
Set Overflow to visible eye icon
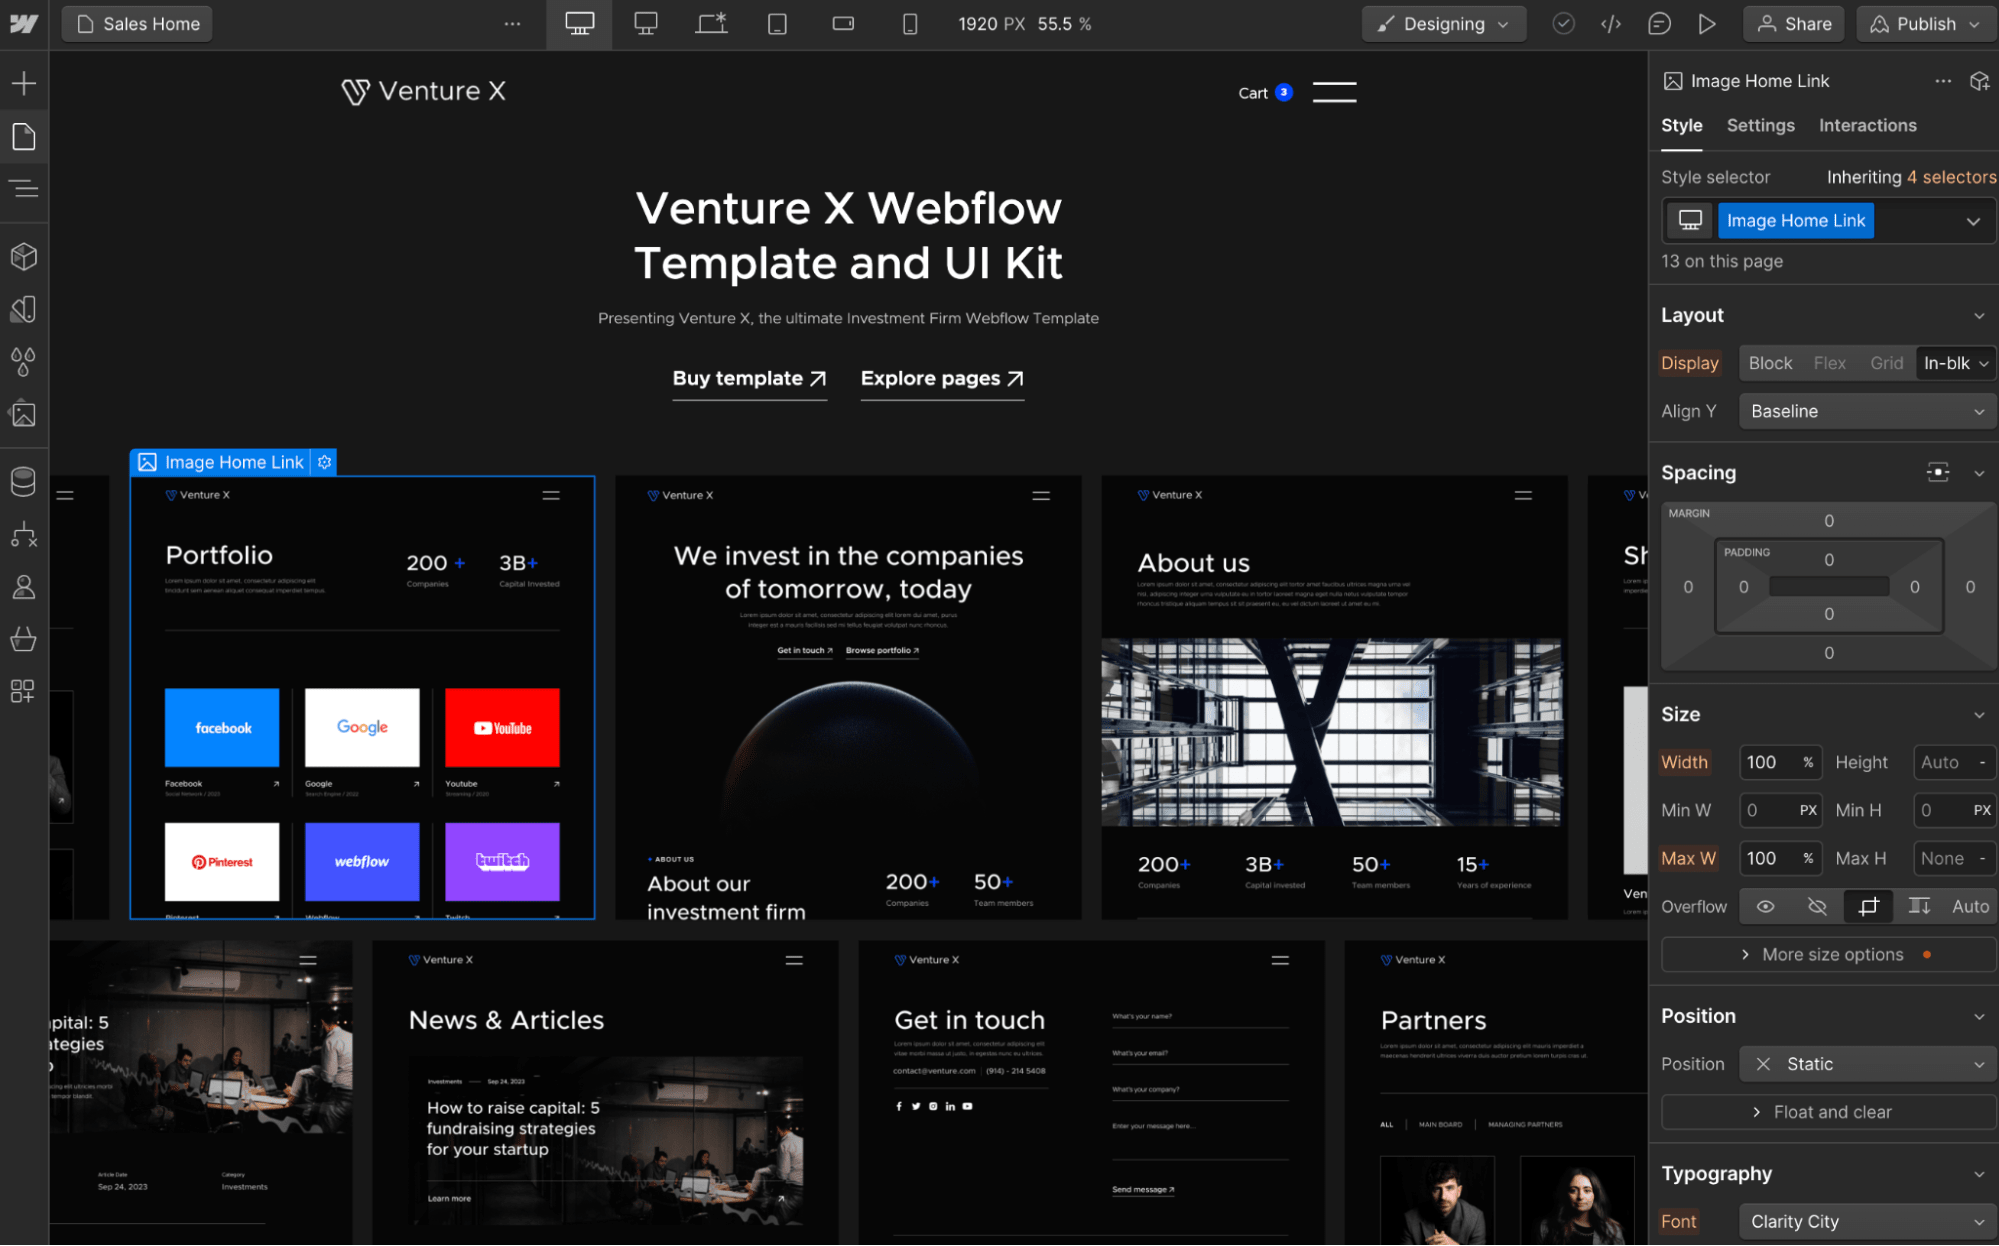point(1766,907)
